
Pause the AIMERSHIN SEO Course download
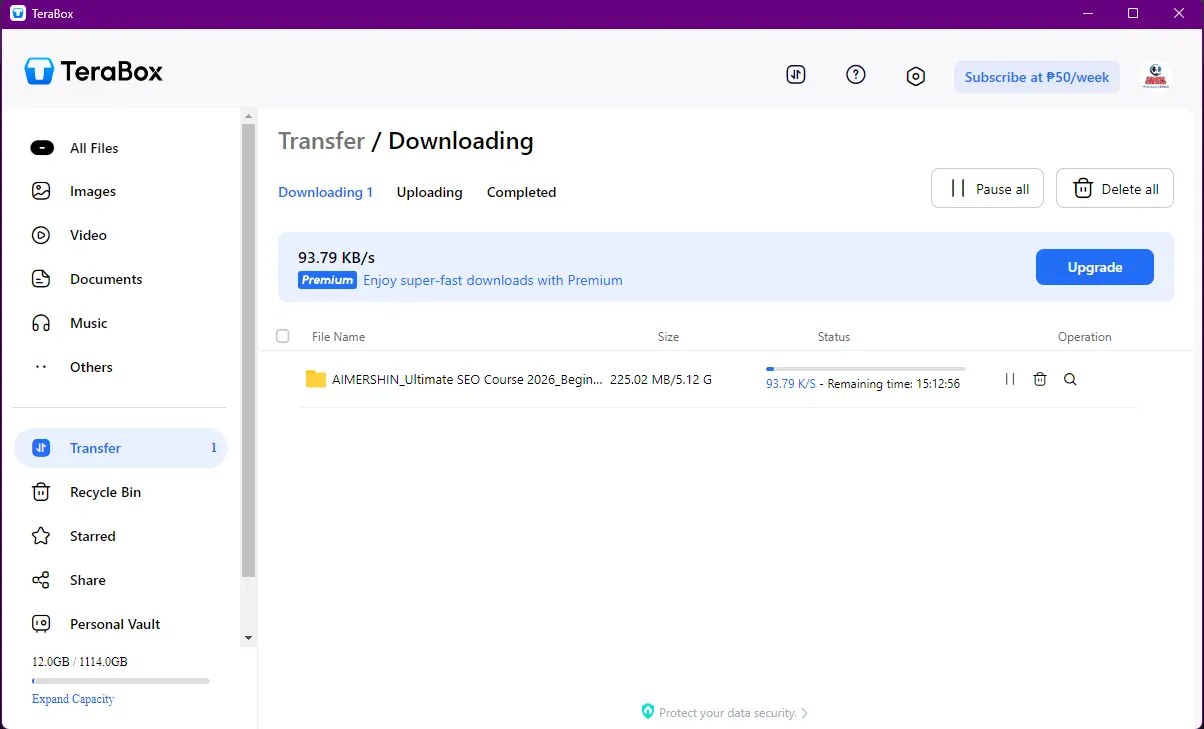1010,379
